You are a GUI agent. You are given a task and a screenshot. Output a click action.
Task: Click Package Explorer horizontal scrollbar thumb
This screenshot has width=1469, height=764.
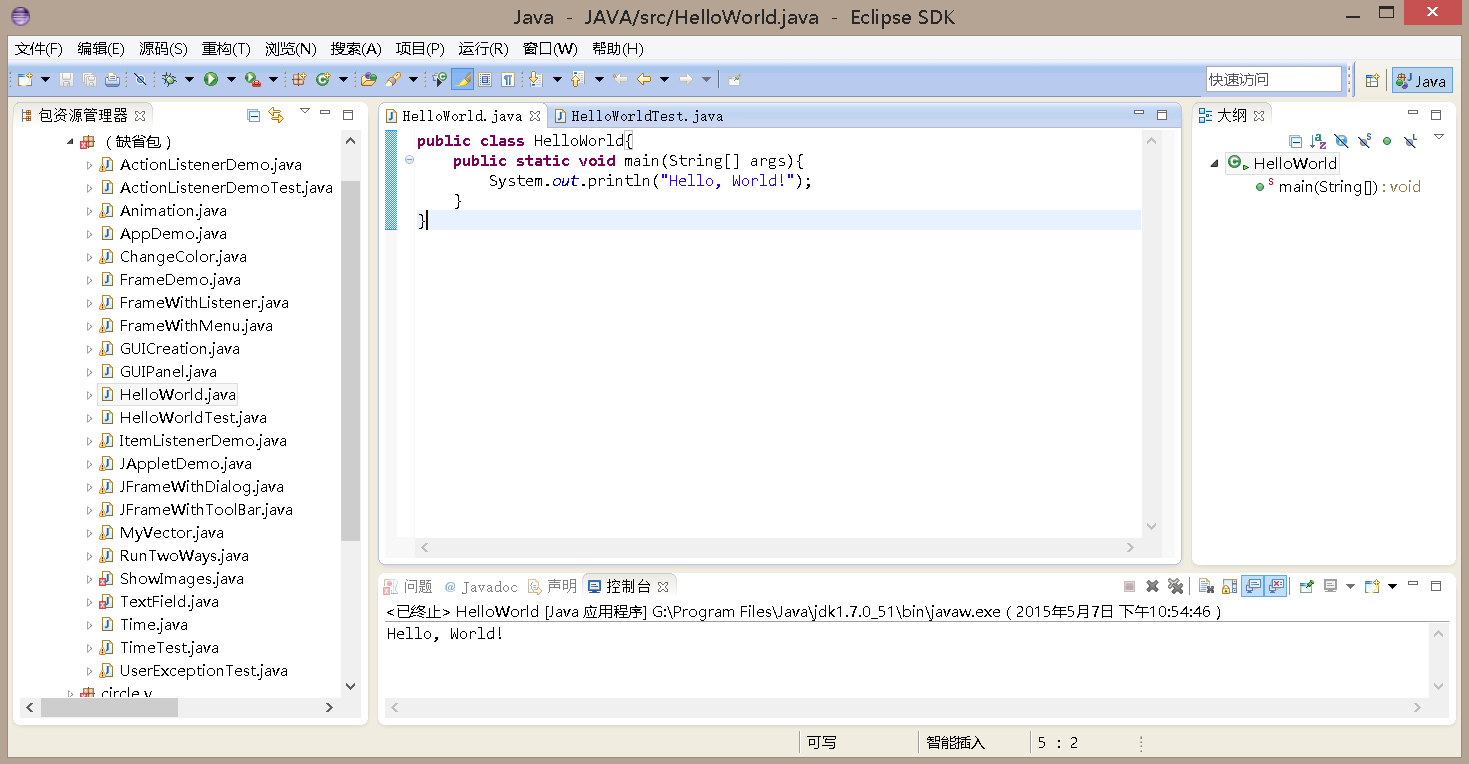109,707
